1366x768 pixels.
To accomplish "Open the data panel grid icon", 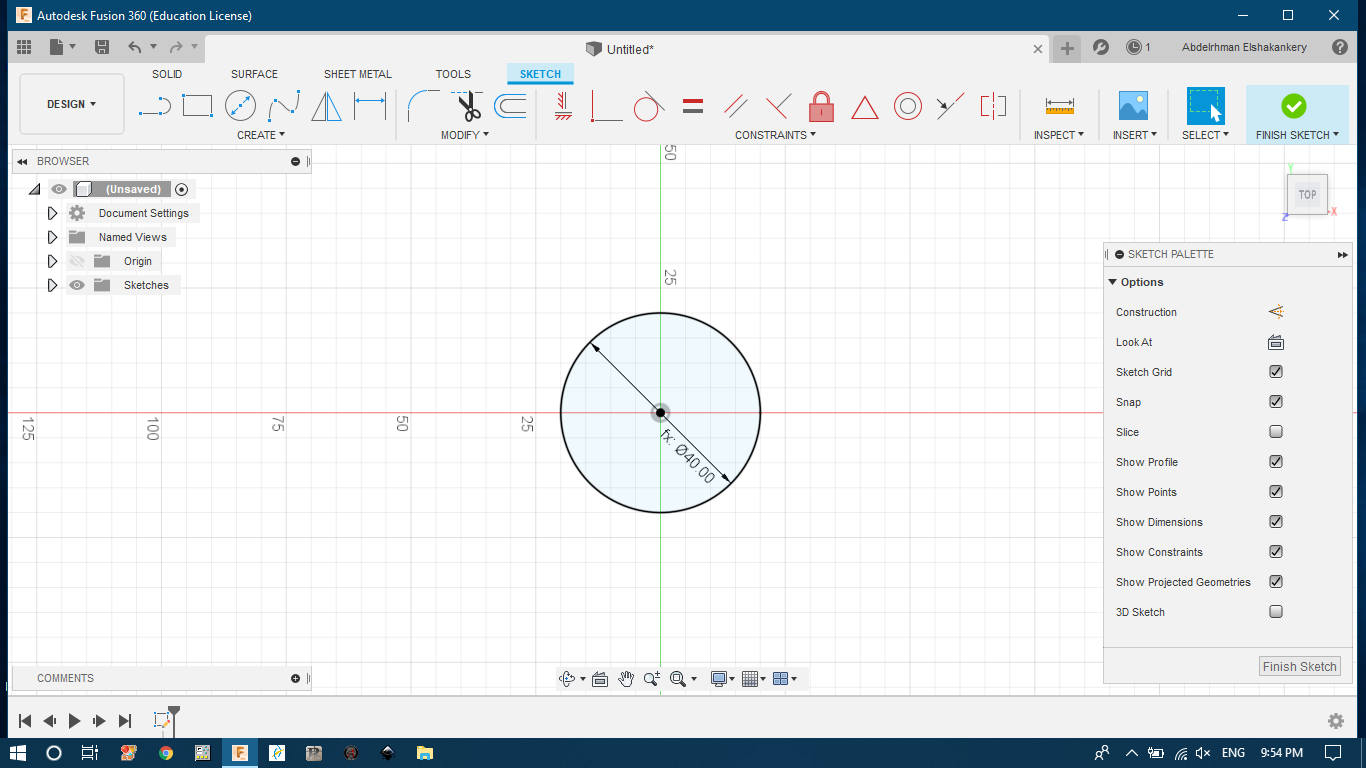I will click(24, 47).
